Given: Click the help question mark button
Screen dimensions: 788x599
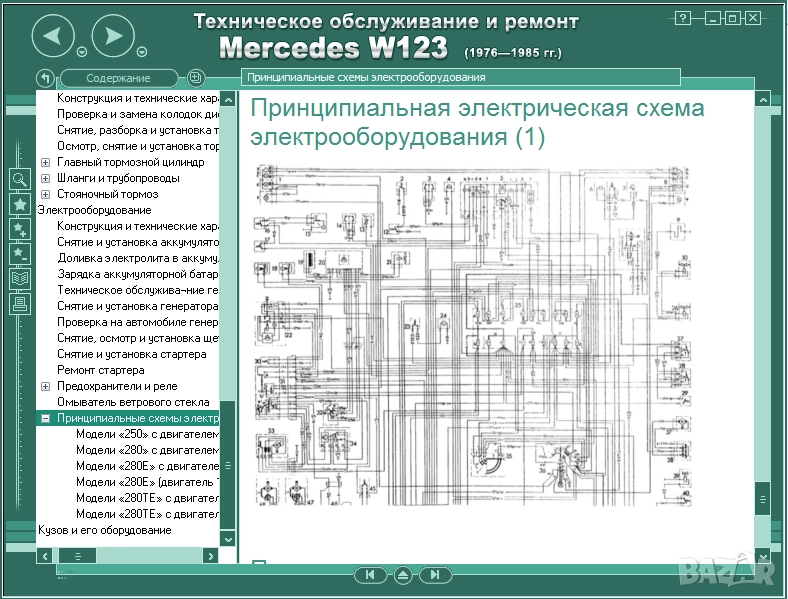Looking at the screenshot, I should click(683, 18).
